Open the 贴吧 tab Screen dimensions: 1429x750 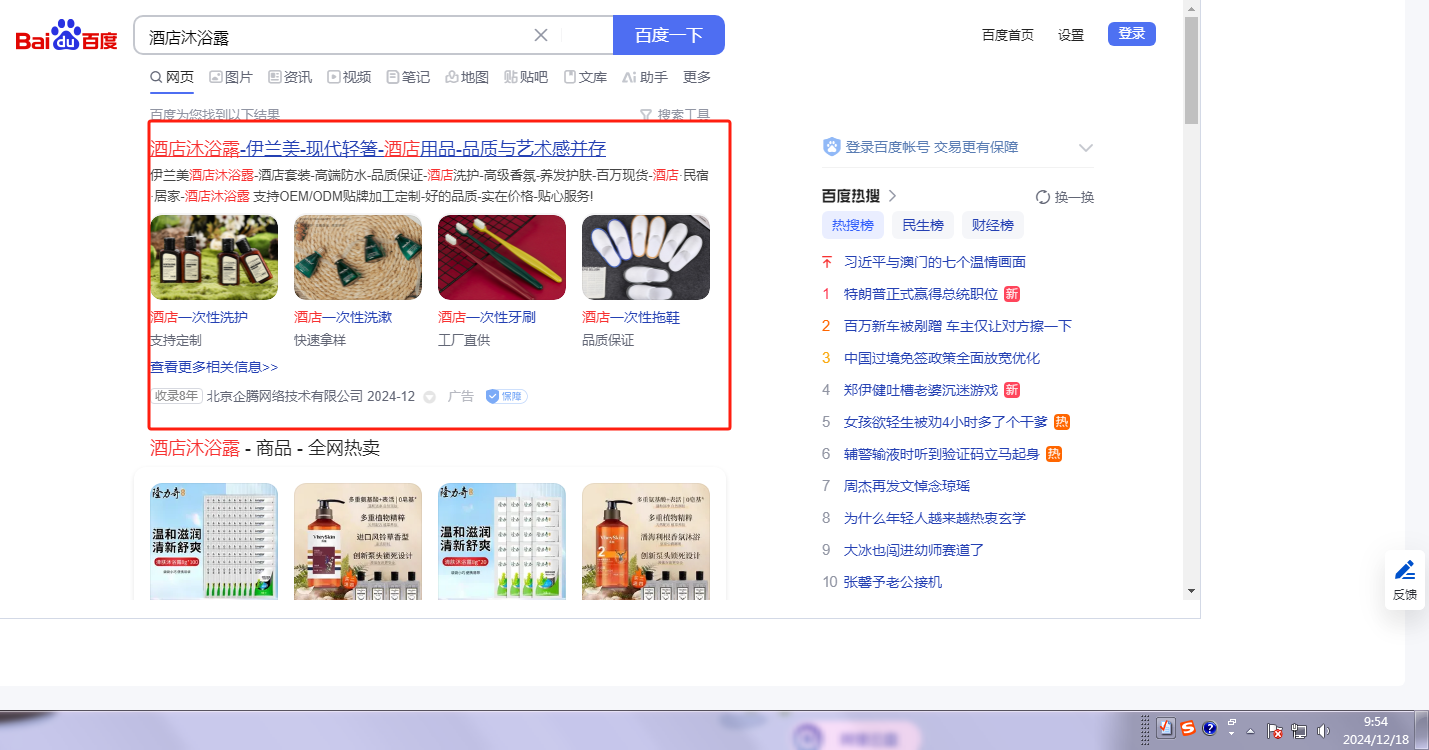[x=526, y=77]
